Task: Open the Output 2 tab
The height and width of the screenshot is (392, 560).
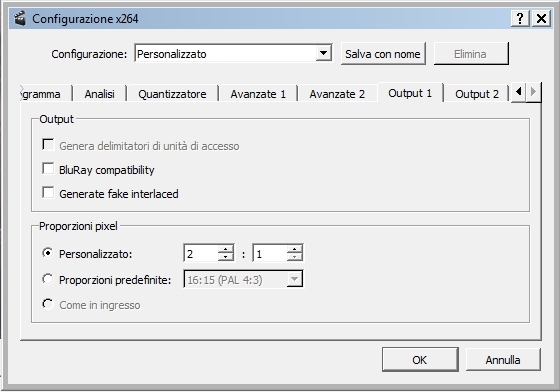Action: (x=477, y=94)
